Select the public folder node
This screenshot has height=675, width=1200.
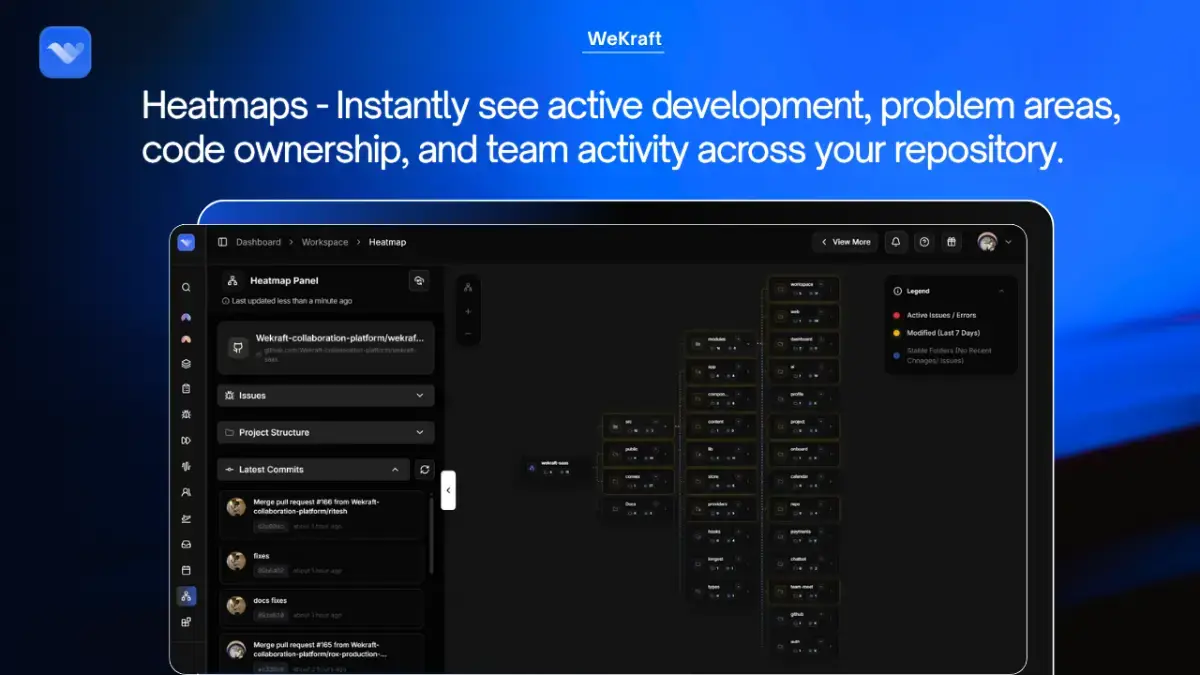[x=638, y=454]
